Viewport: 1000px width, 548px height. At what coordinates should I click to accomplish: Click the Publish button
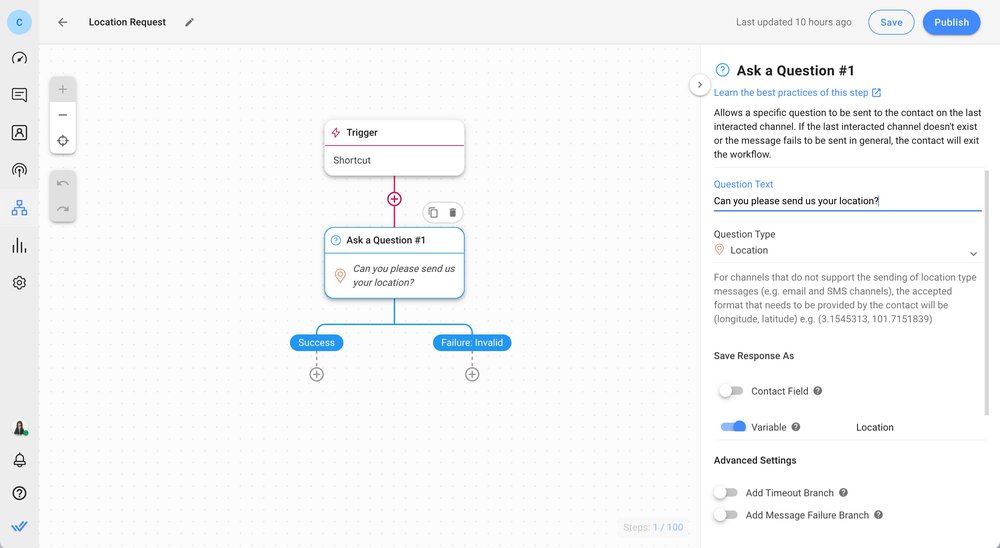click(x=950, y=22)
